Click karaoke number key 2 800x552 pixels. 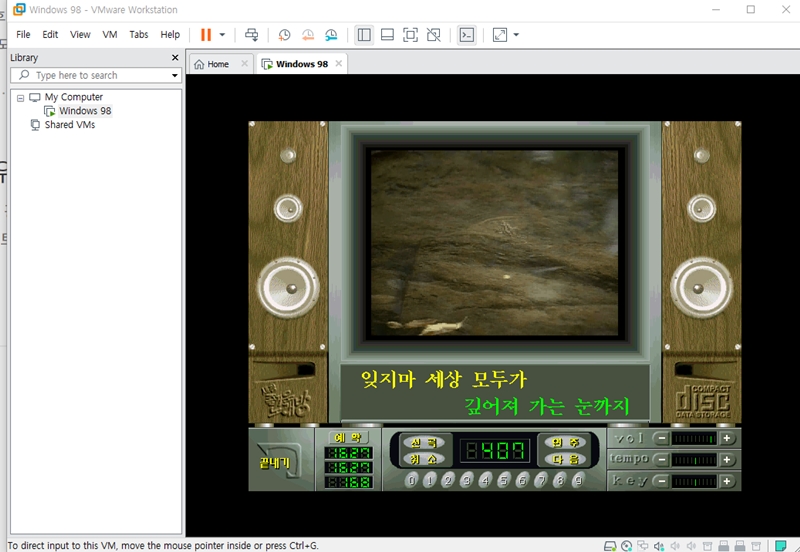point(448,480)
